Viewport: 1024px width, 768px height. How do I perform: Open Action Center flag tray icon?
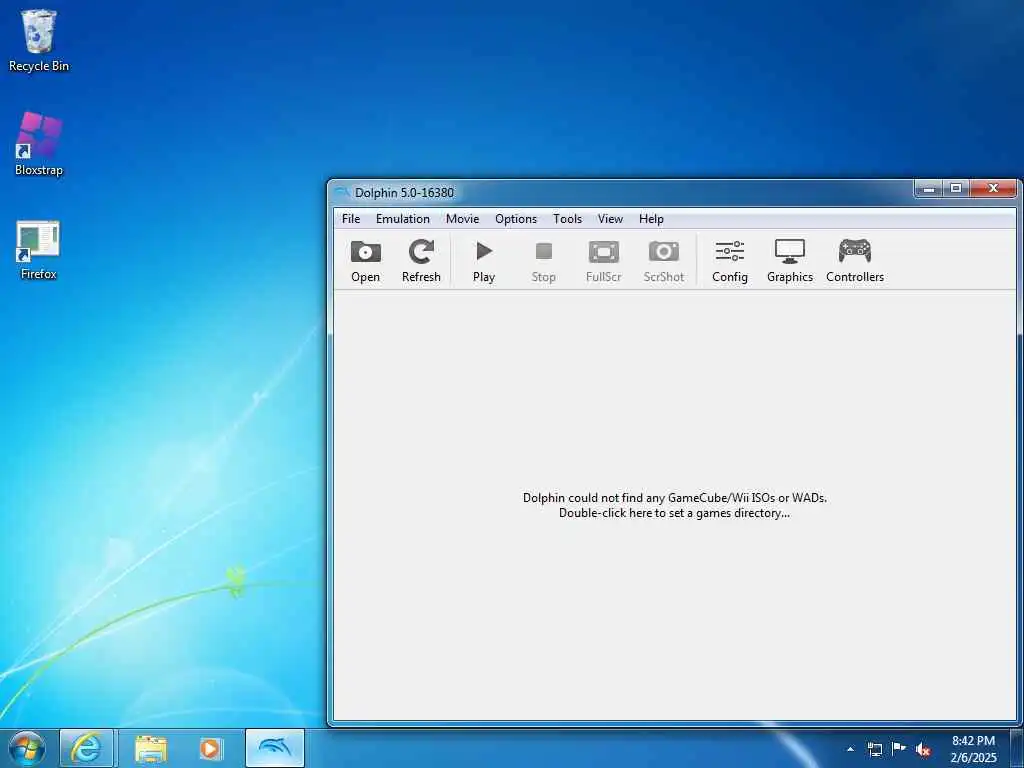[899, 749]
